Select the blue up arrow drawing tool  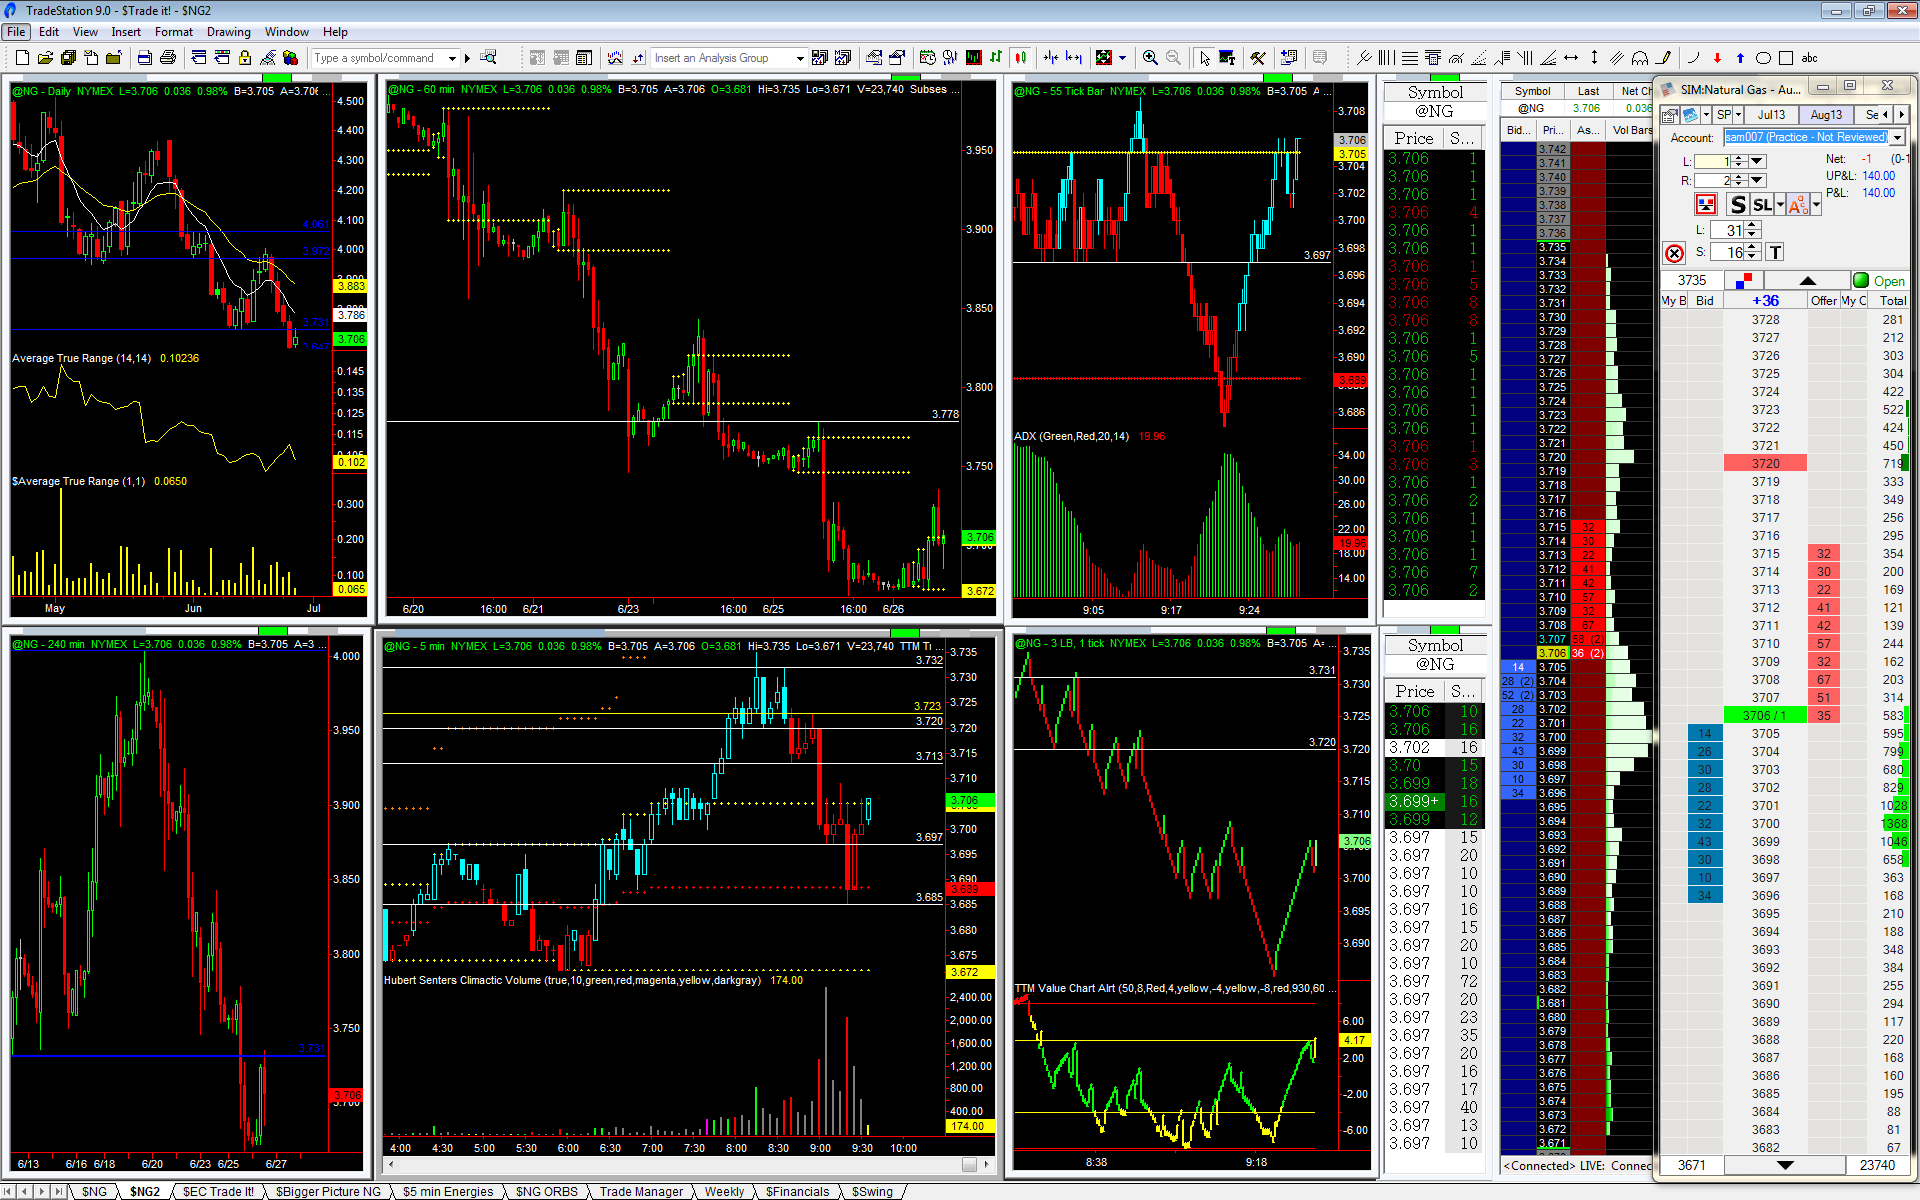[x=1740, y=58]
